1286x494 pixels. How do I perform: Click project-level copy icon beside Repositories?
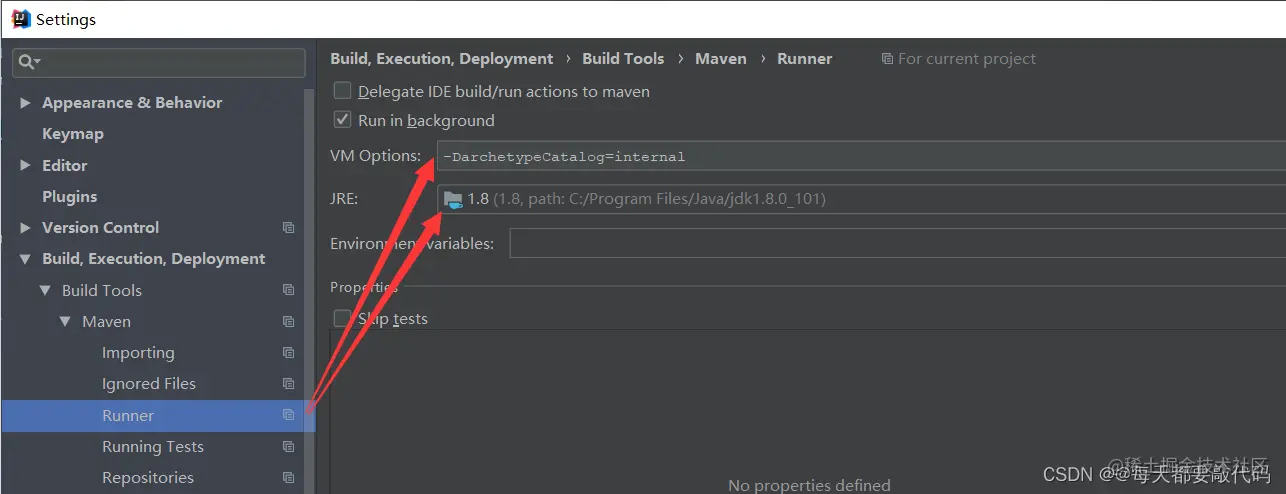[289, 478]
